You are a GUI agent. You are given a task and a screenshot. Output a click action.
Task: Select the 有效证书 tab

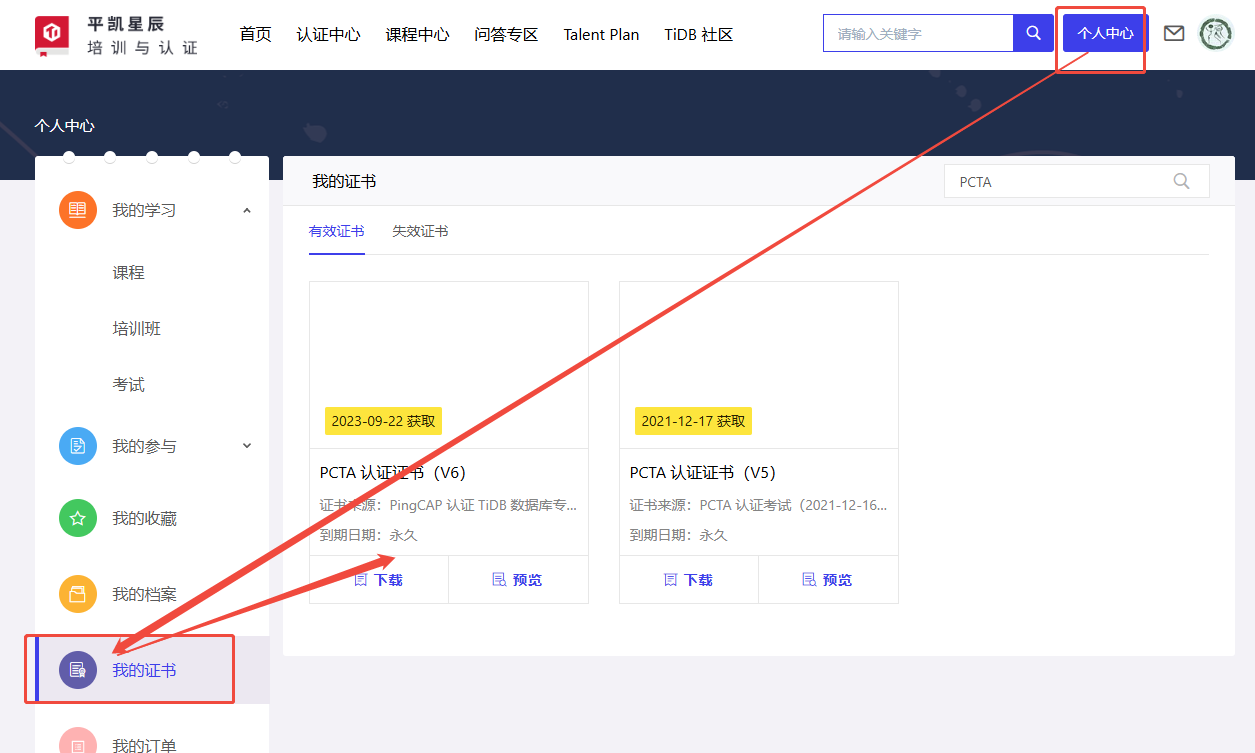click(x=337, y=231)
